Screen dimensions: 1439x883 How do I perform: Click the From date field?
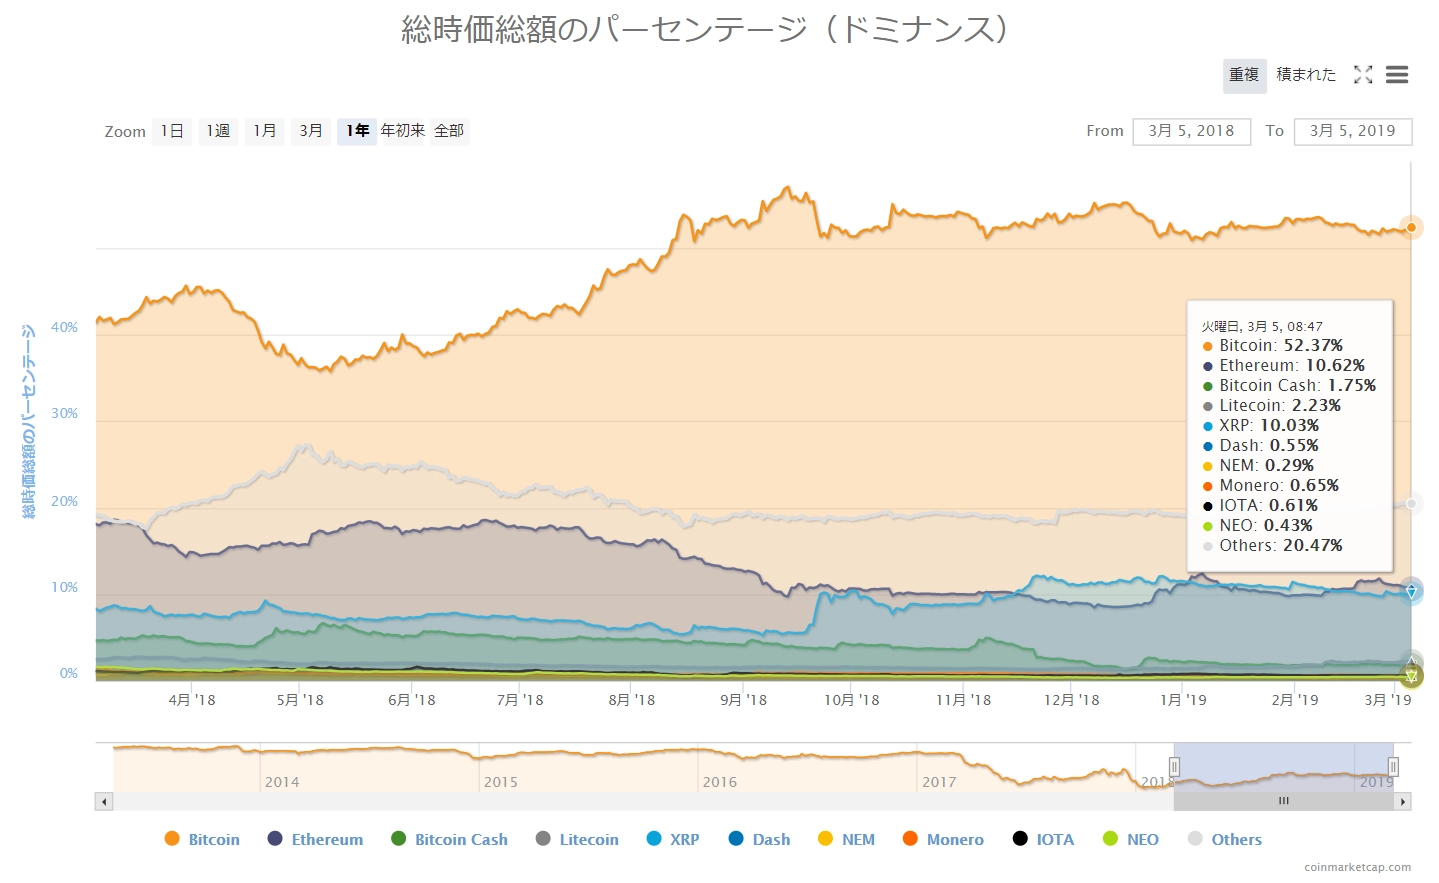coord(1191,131)
